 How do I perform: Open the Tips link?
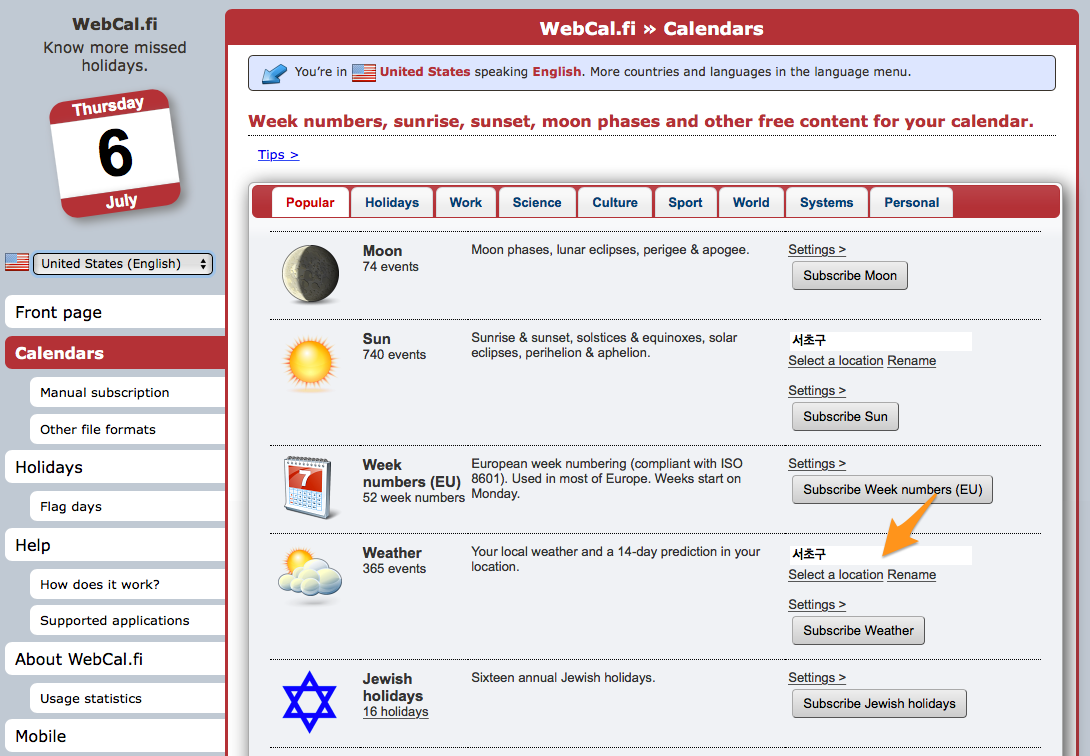pyautogui.click(x=278, y=155)
